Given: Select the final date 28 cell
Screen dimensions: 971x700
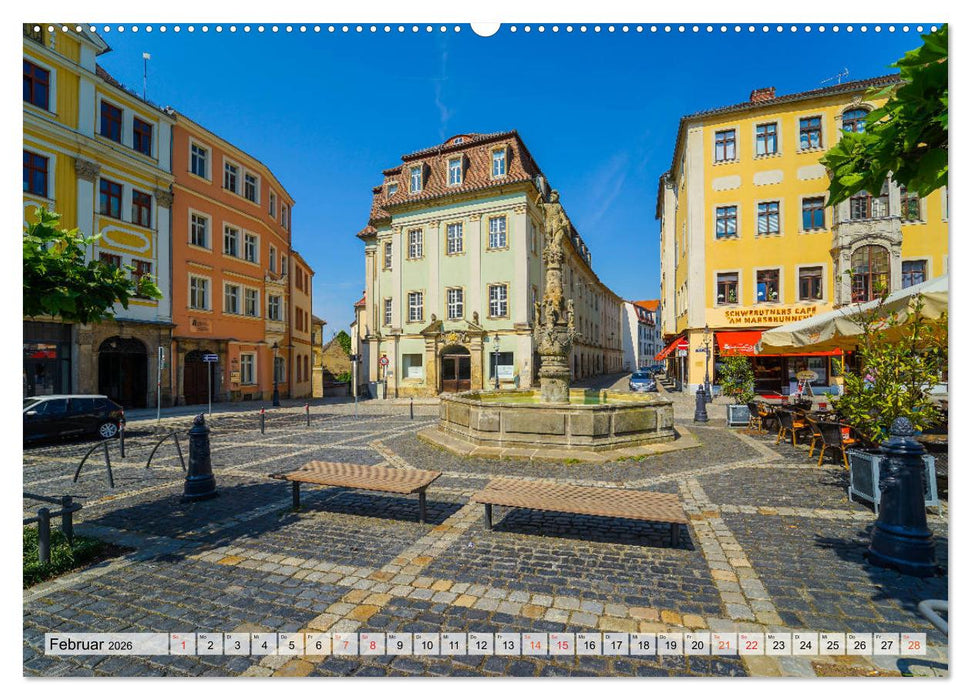Looking at the screenshot, I should click(x=912, y=647).
